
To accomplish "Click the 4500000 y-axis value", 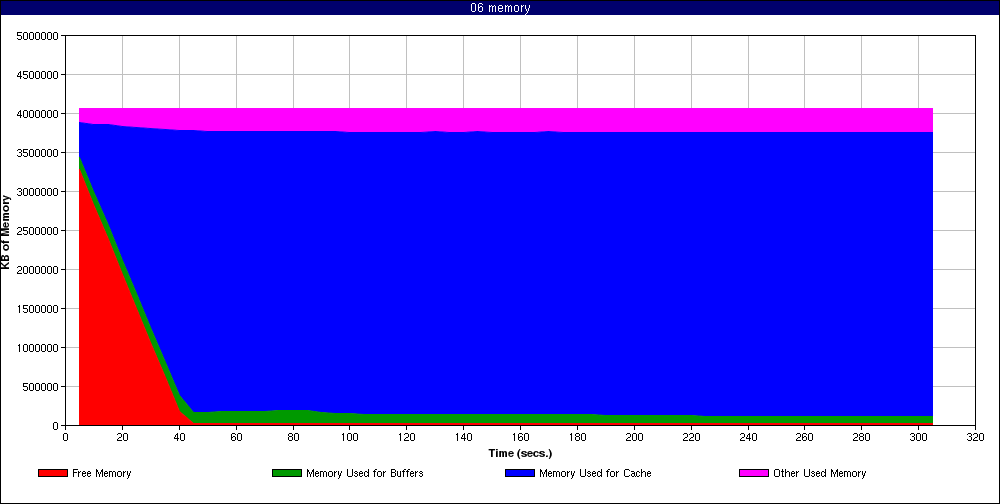I will coord(40,75).
